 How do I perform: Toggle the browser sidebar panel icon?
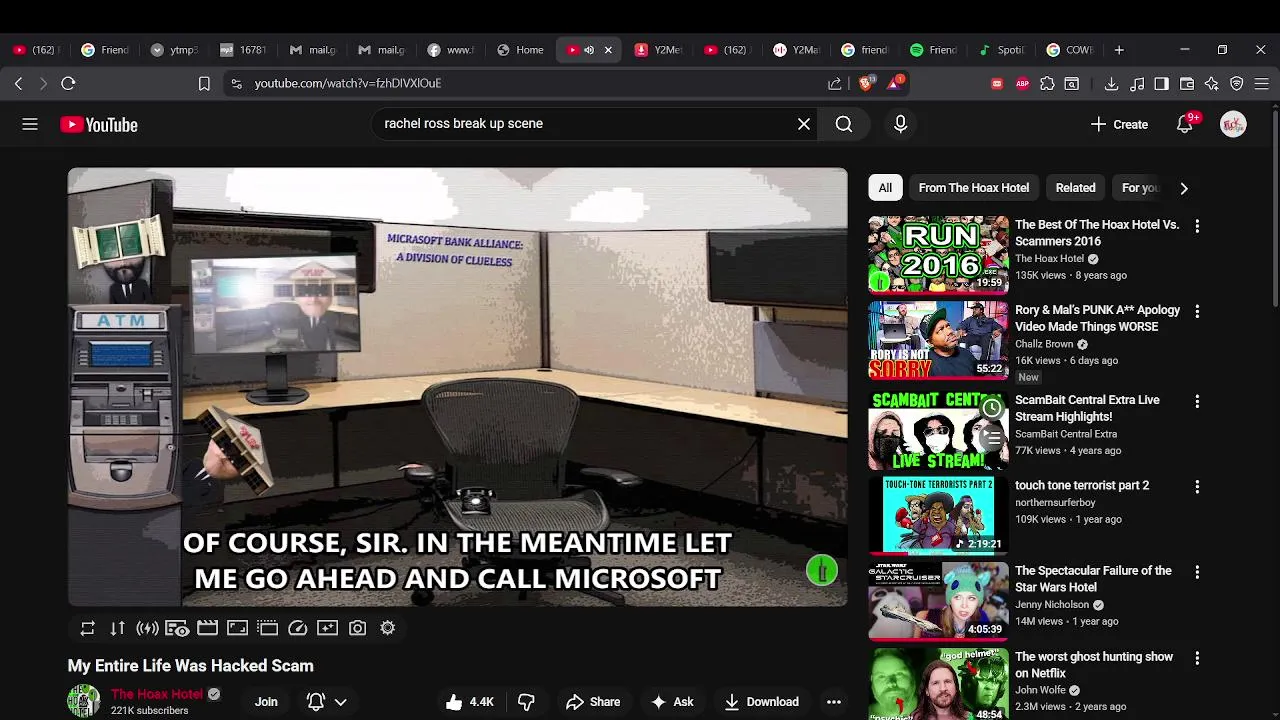[x=1161, y=84]
